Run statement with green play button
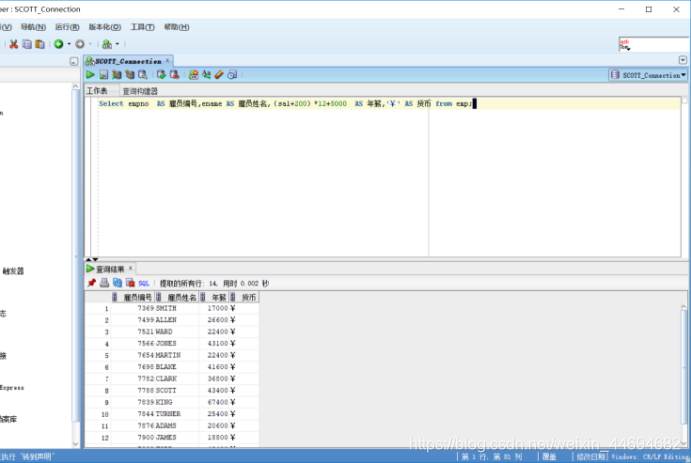691x463 pixels. [x=90, y=74]
